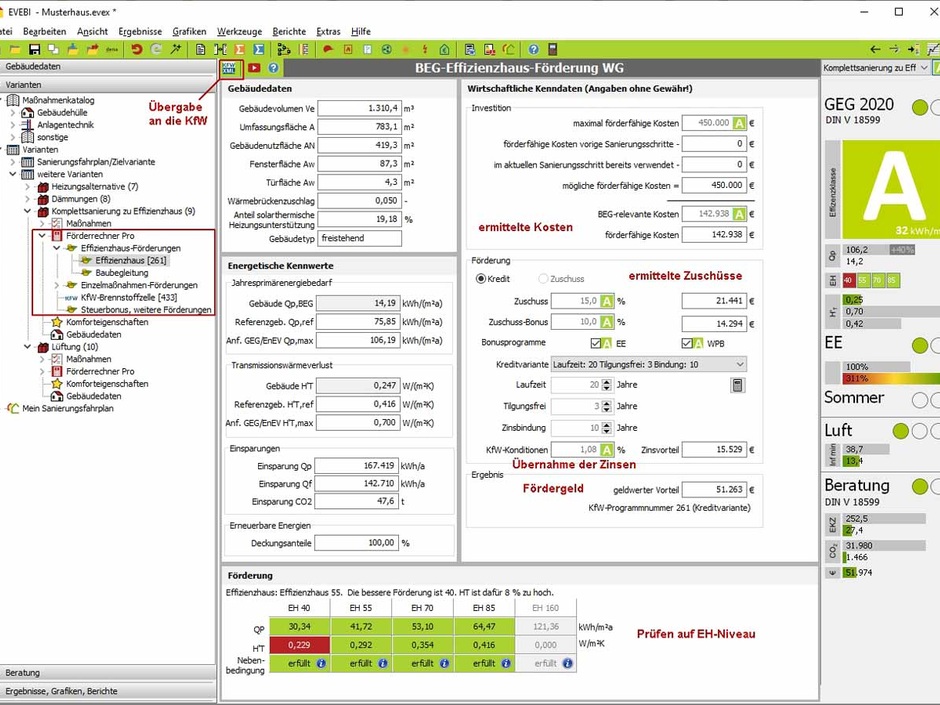This screenshot has width=940, height=705.
Task: Toggle the EE bonus program checkbox
Action: (596, 342)
